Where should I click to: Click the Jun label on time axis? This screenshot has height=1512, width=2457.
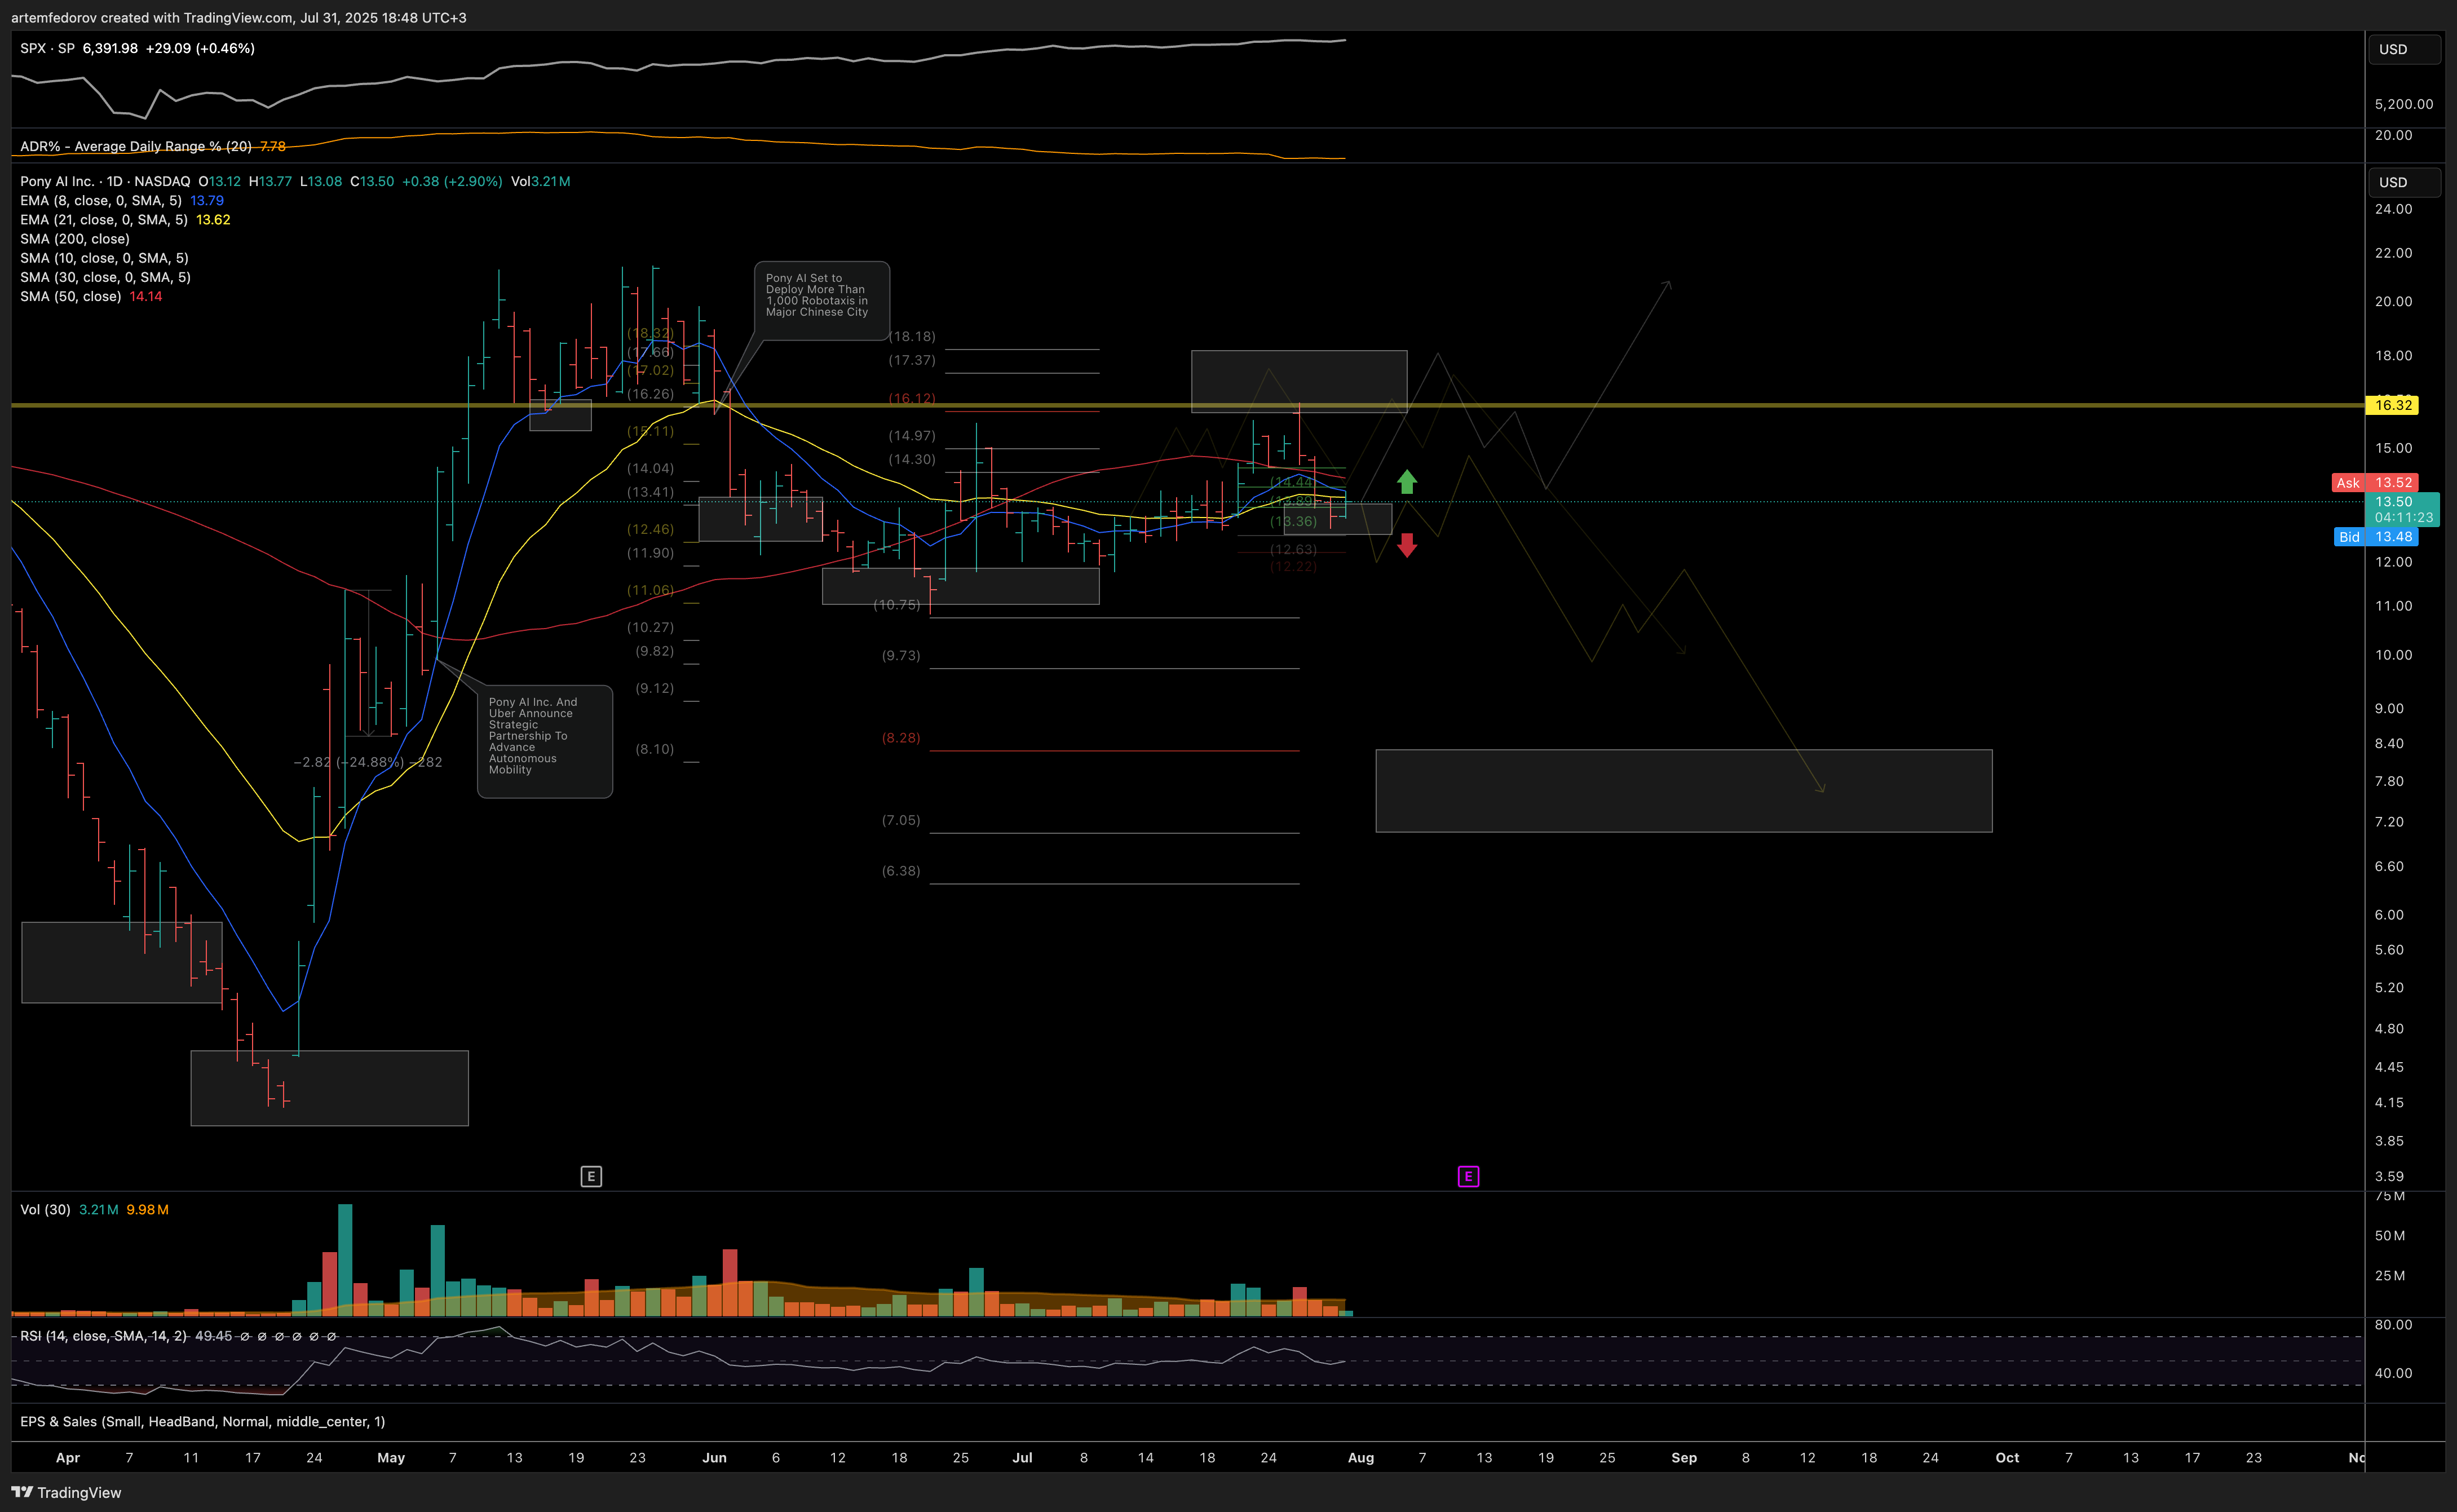[714, 1457]
